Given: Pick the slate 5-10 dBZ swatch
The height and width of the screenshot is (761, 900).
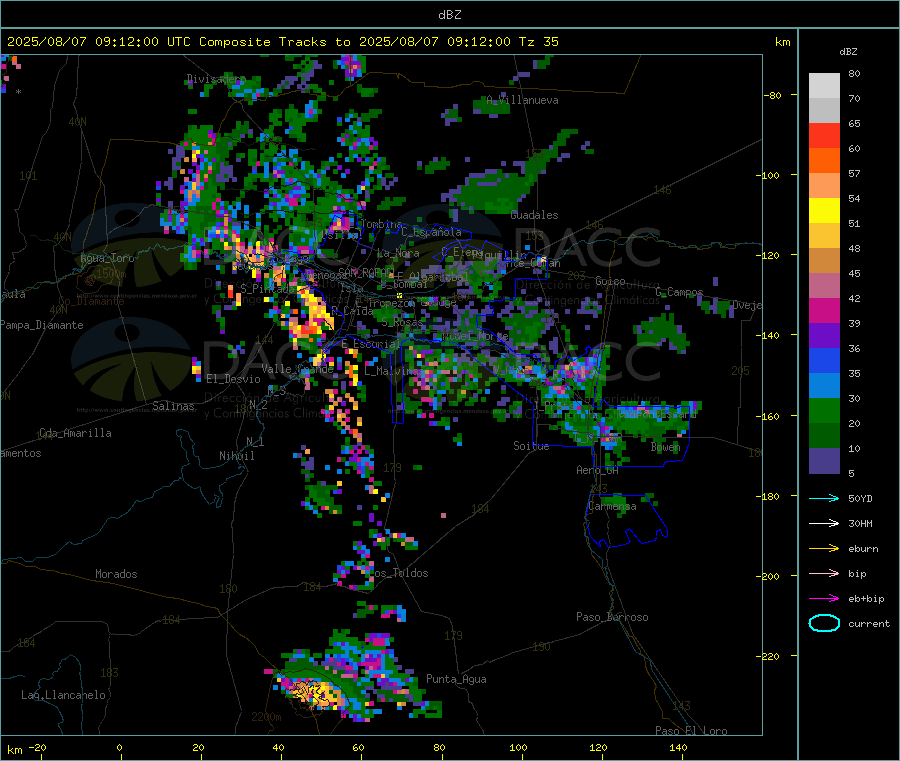Looking at the screenshot, I should [824, 461].
